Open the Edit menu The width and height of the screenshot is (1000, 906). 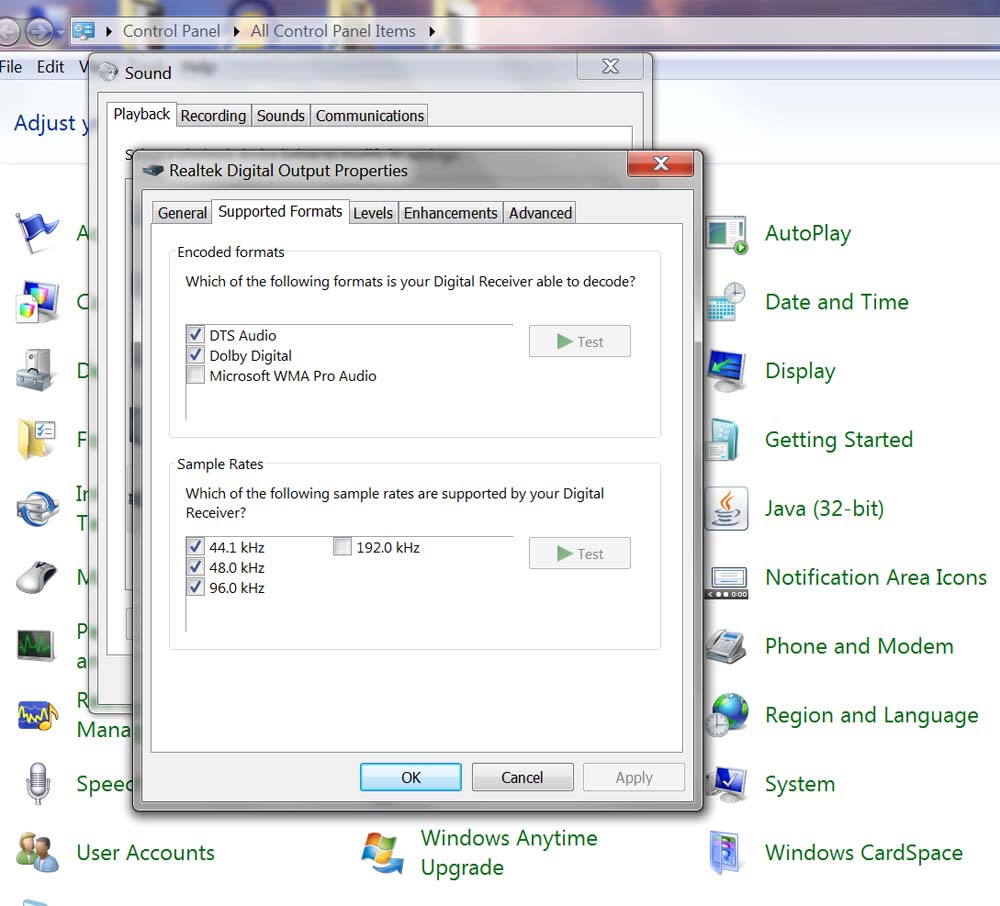tap(50, 67)
